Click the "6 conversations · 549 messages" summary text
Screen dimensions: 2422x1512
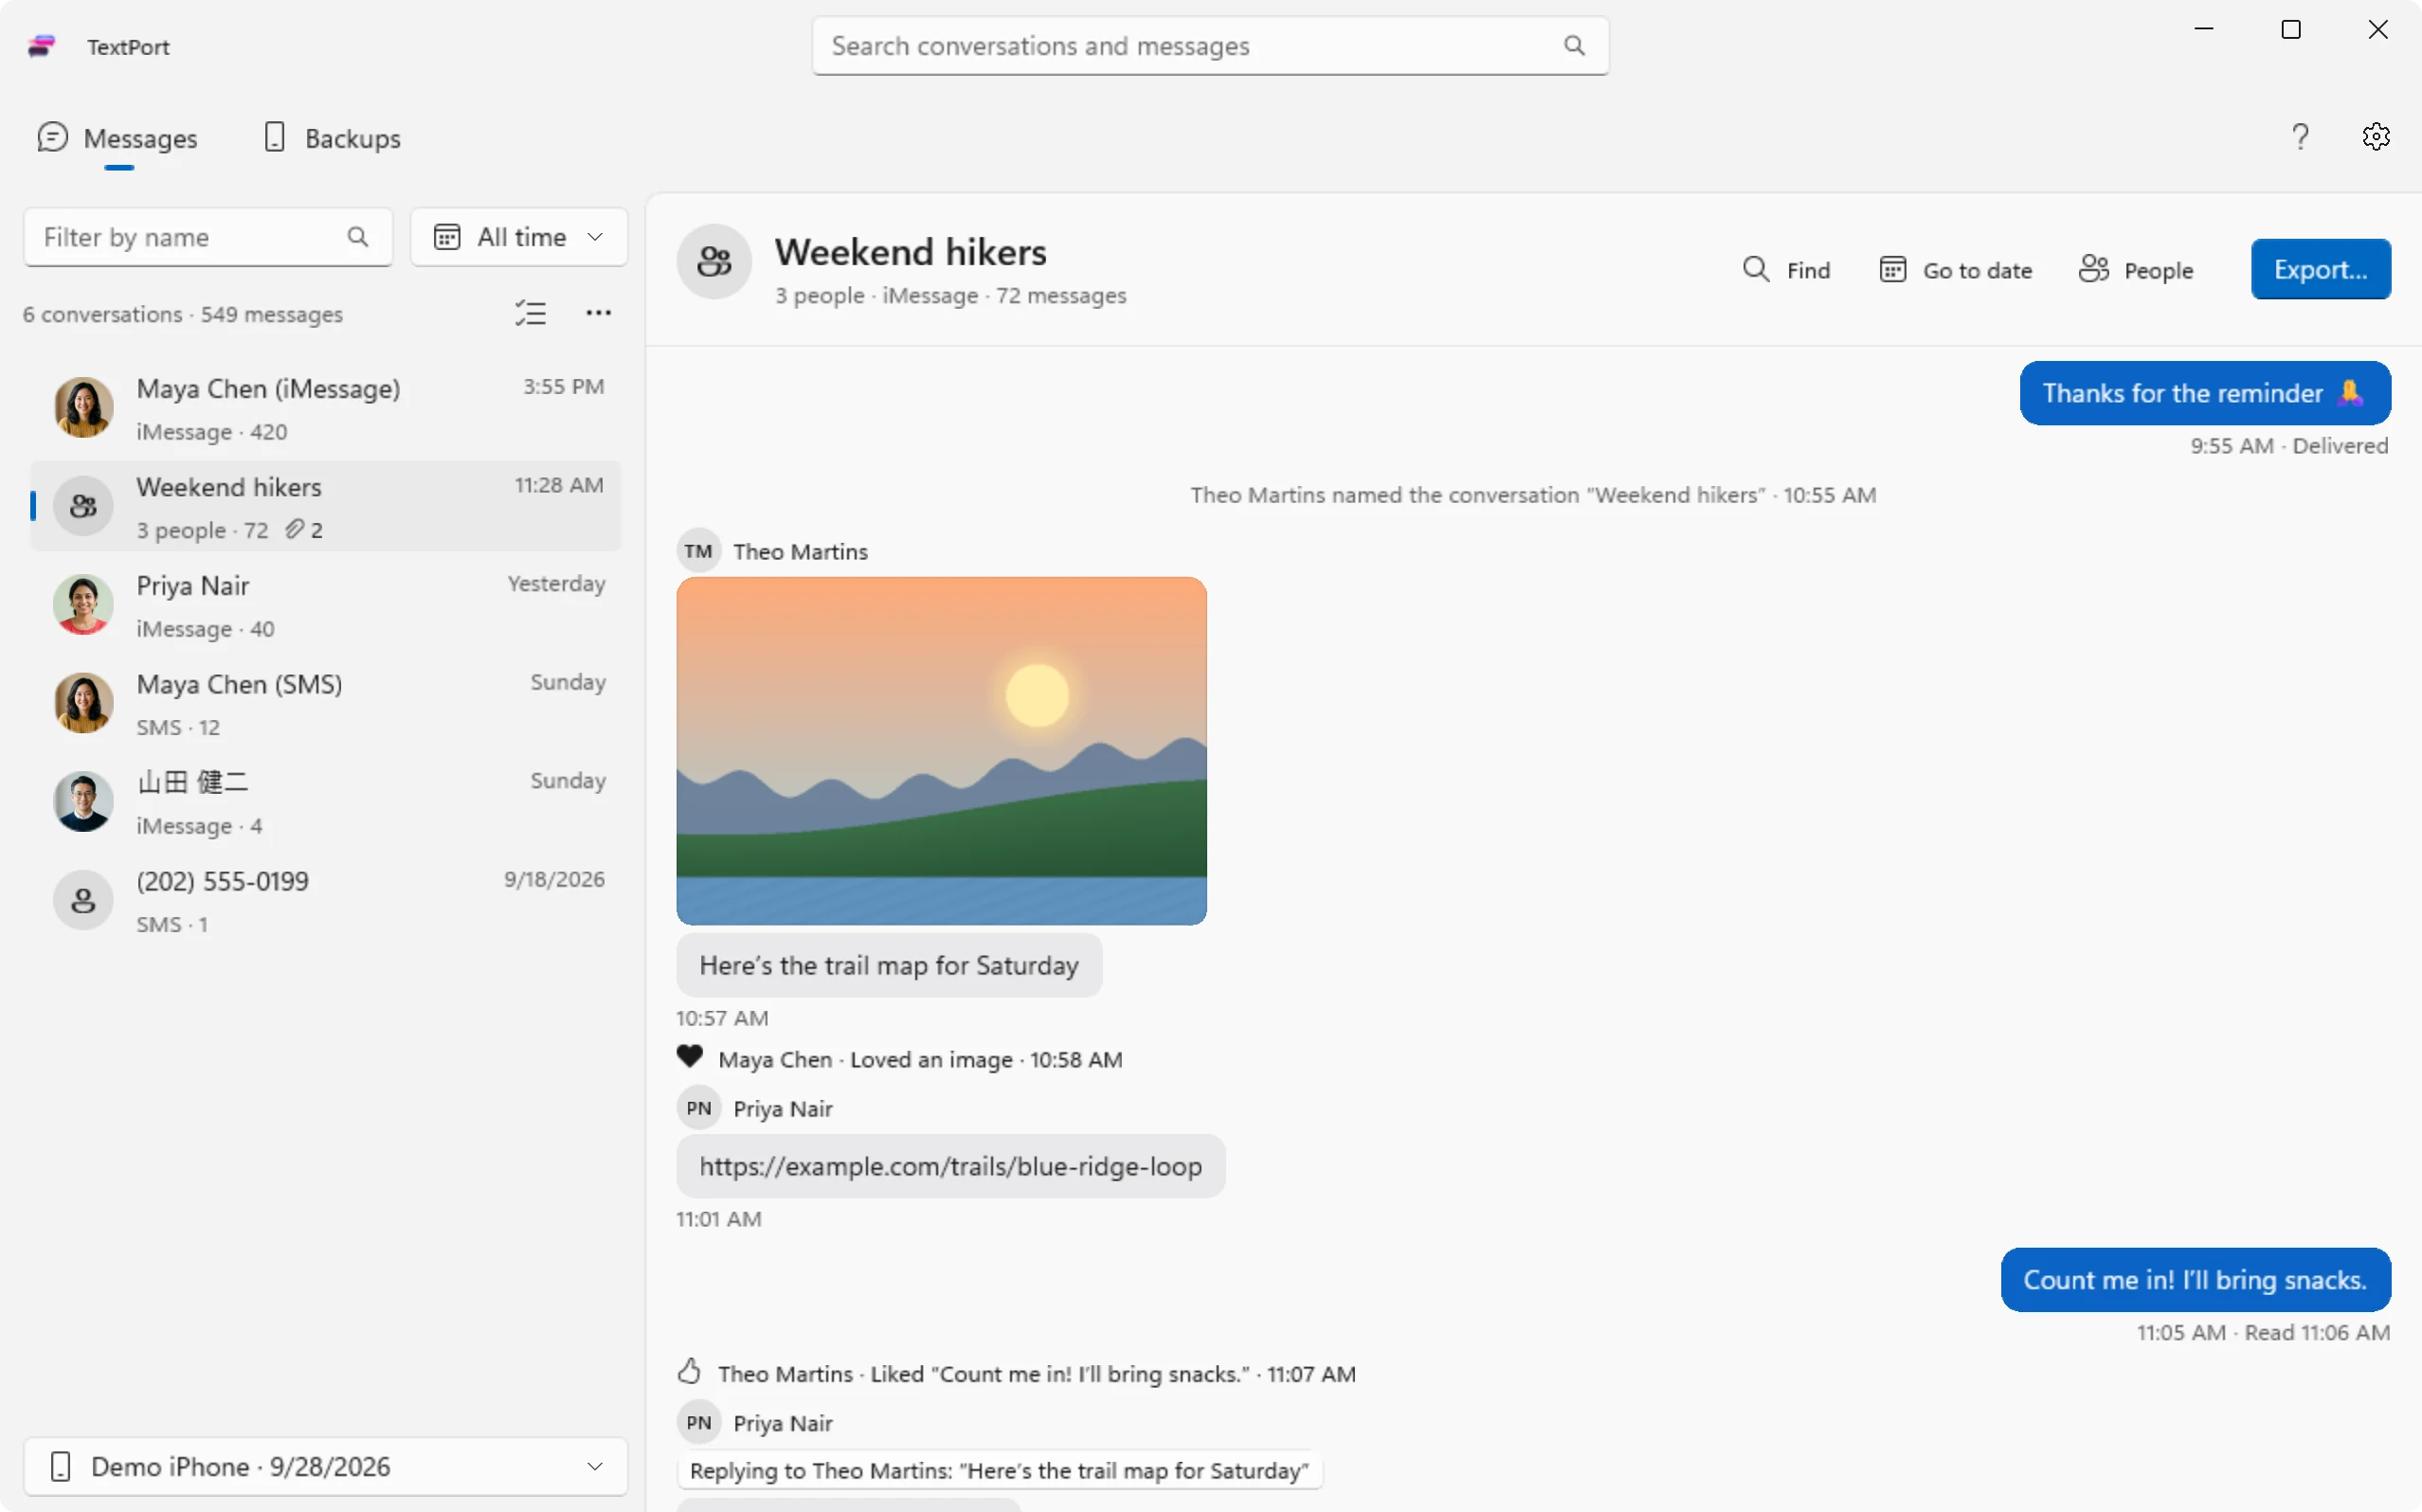coord(183,314)
